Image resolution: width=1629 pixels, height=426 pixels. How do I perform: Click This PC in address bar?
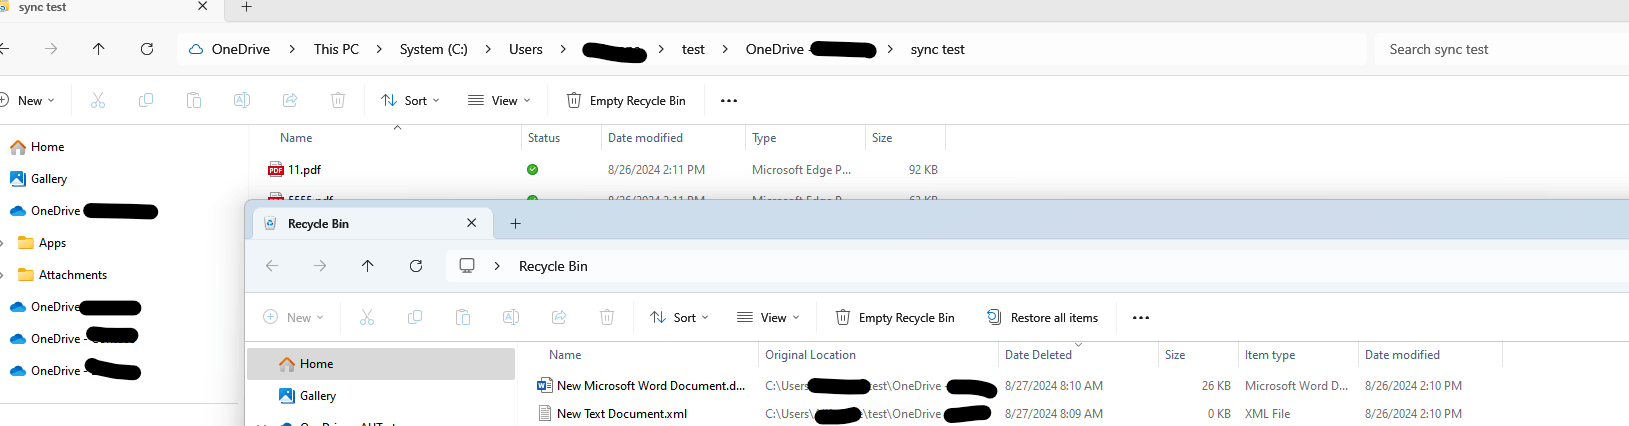(336, 49)
